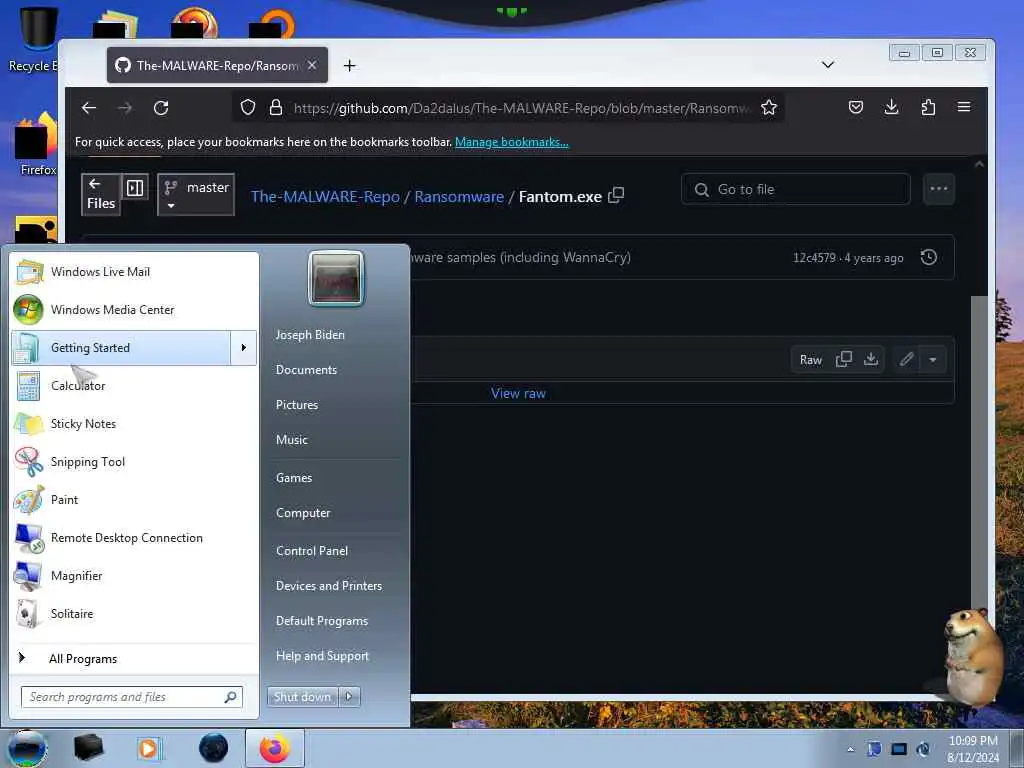The width and height of the screenshot is (1024, 768).
Task: Open Windows Live Mail from Start menu
Action: click(134, 272)
